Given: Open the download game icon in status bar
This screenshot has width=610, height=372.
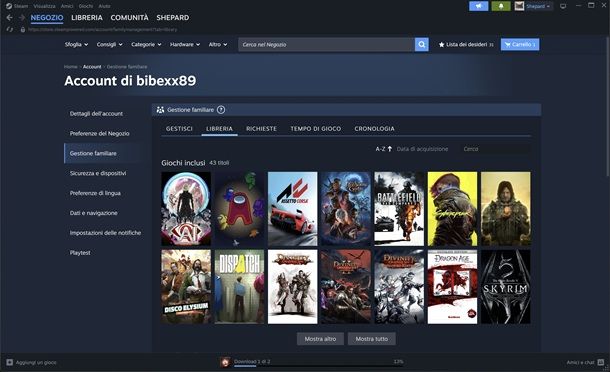Looking at the screenshot, I should click(x=225, y=362).
